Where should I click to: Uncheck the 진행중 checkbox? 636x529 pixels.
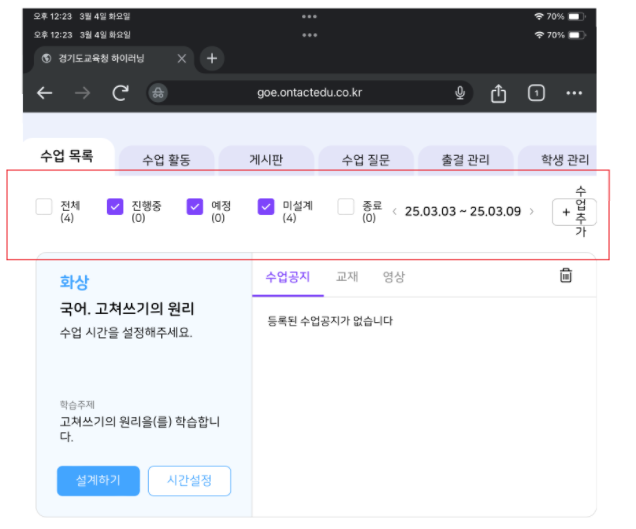point(115,207)
